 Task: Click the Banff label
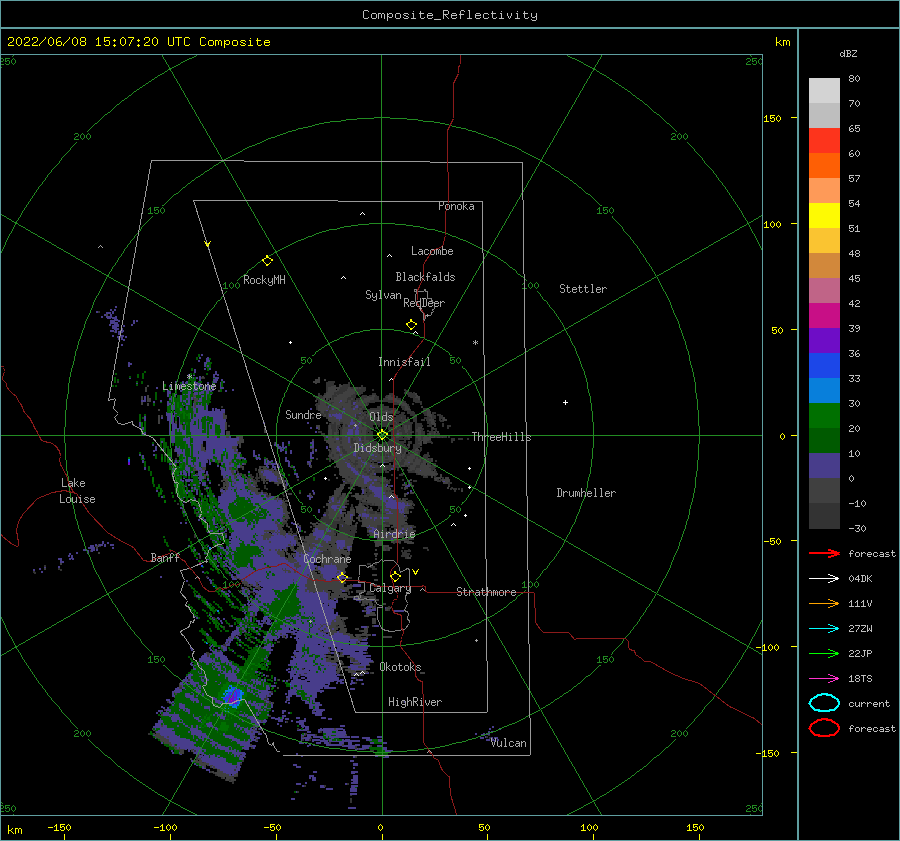coord(165,557)
